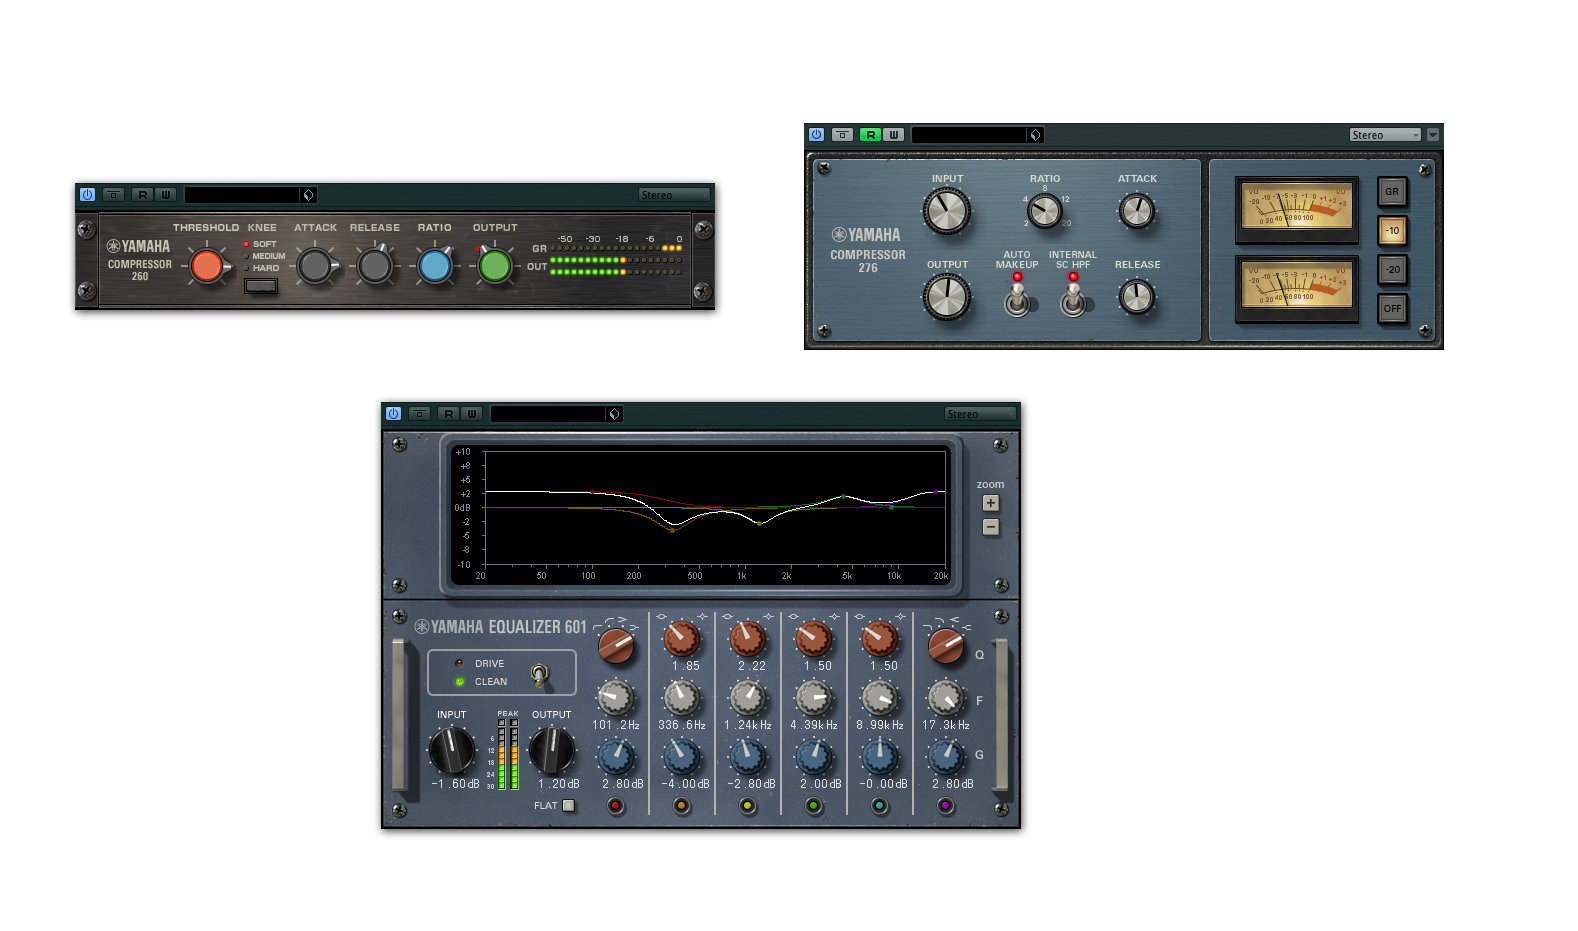The width and height of the screenshot is (1578, 931).
Task: Toggle the bypass power button on Equalizer 601
Action: [x=393, y=413]
